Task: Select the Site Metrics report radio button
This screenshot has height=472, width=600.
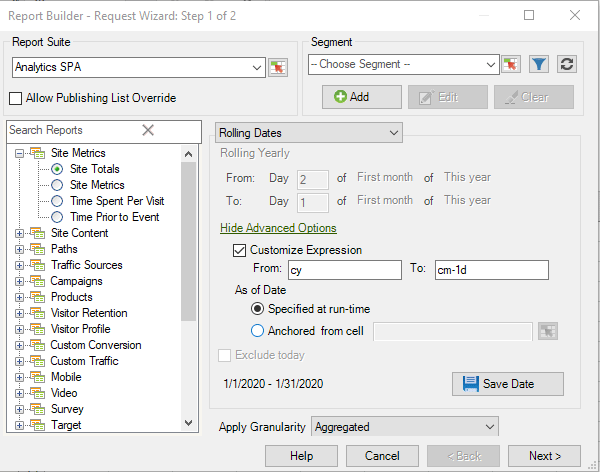Action: click(x=57, y=185)
